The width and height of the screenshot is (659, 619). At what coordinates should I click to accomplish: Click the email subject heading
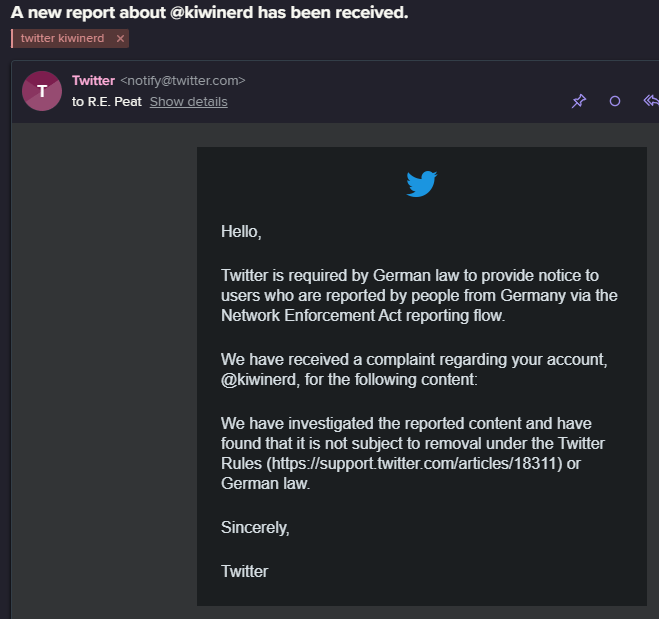coord(209,13)
